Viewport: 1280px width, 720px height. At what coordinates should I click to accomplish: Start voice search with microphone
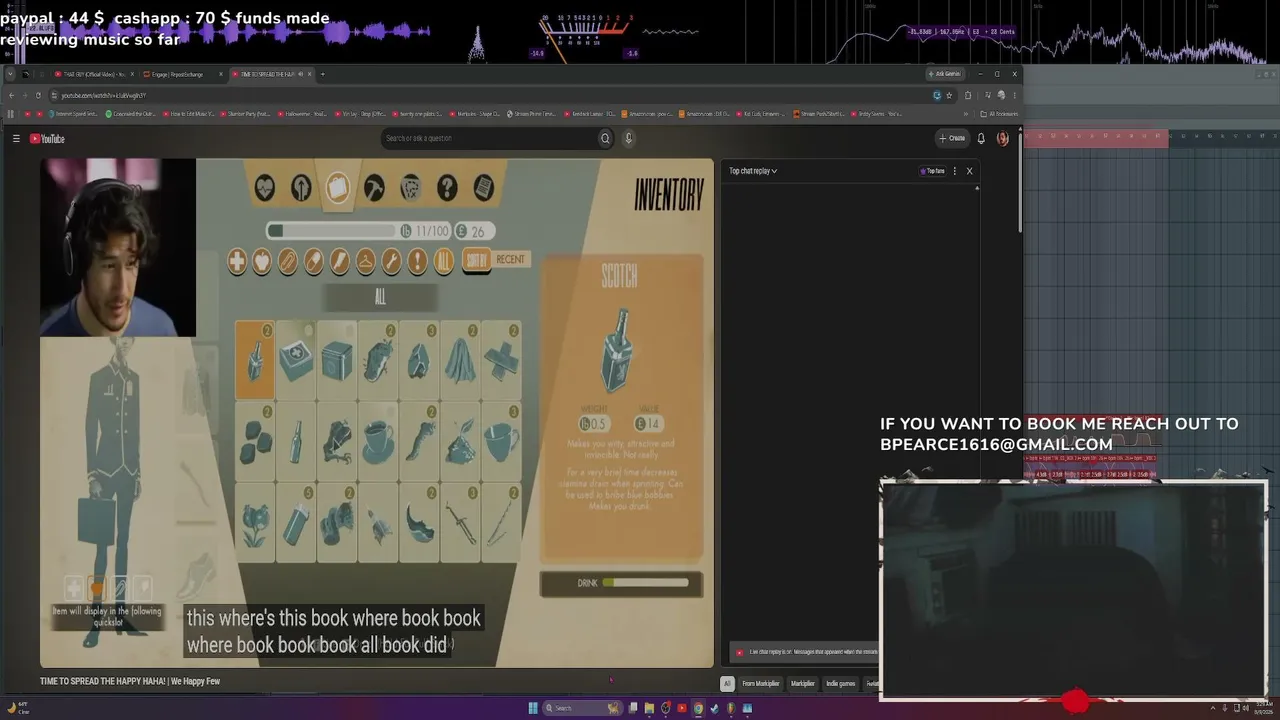628,138
